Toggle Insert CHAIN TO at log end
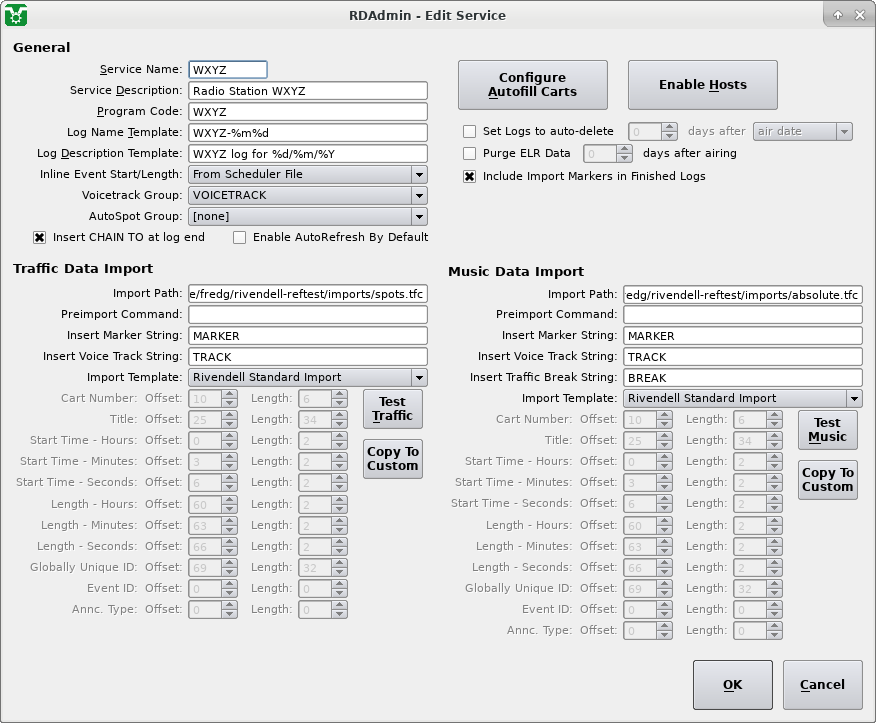Image resolution: width=876 pixels, height=723 pixels. pyautogui.click(x=40, y=238)
